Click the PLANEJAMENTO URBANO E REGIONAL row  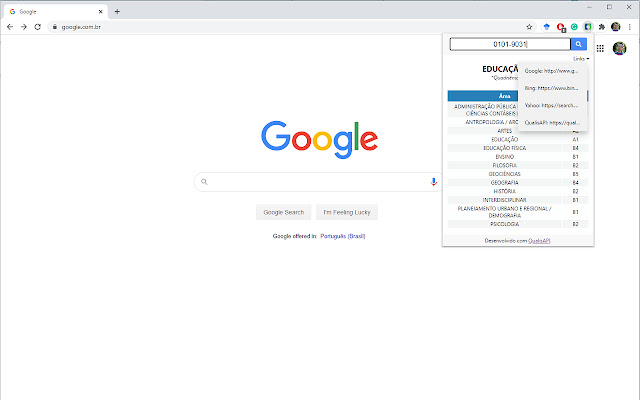(x=518, y=212)
